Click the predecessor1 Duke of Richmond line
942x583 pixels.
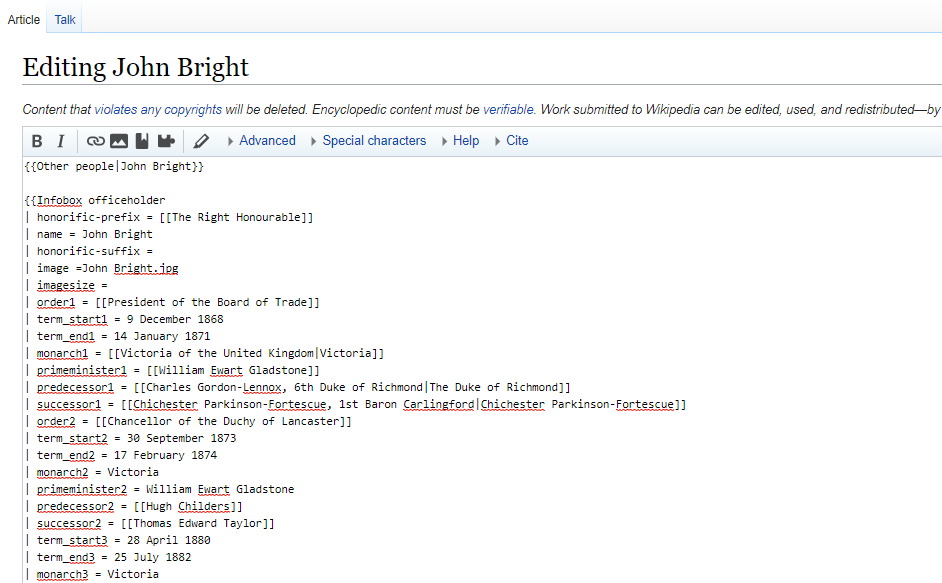pyautogui.click(x=297, y=388)
